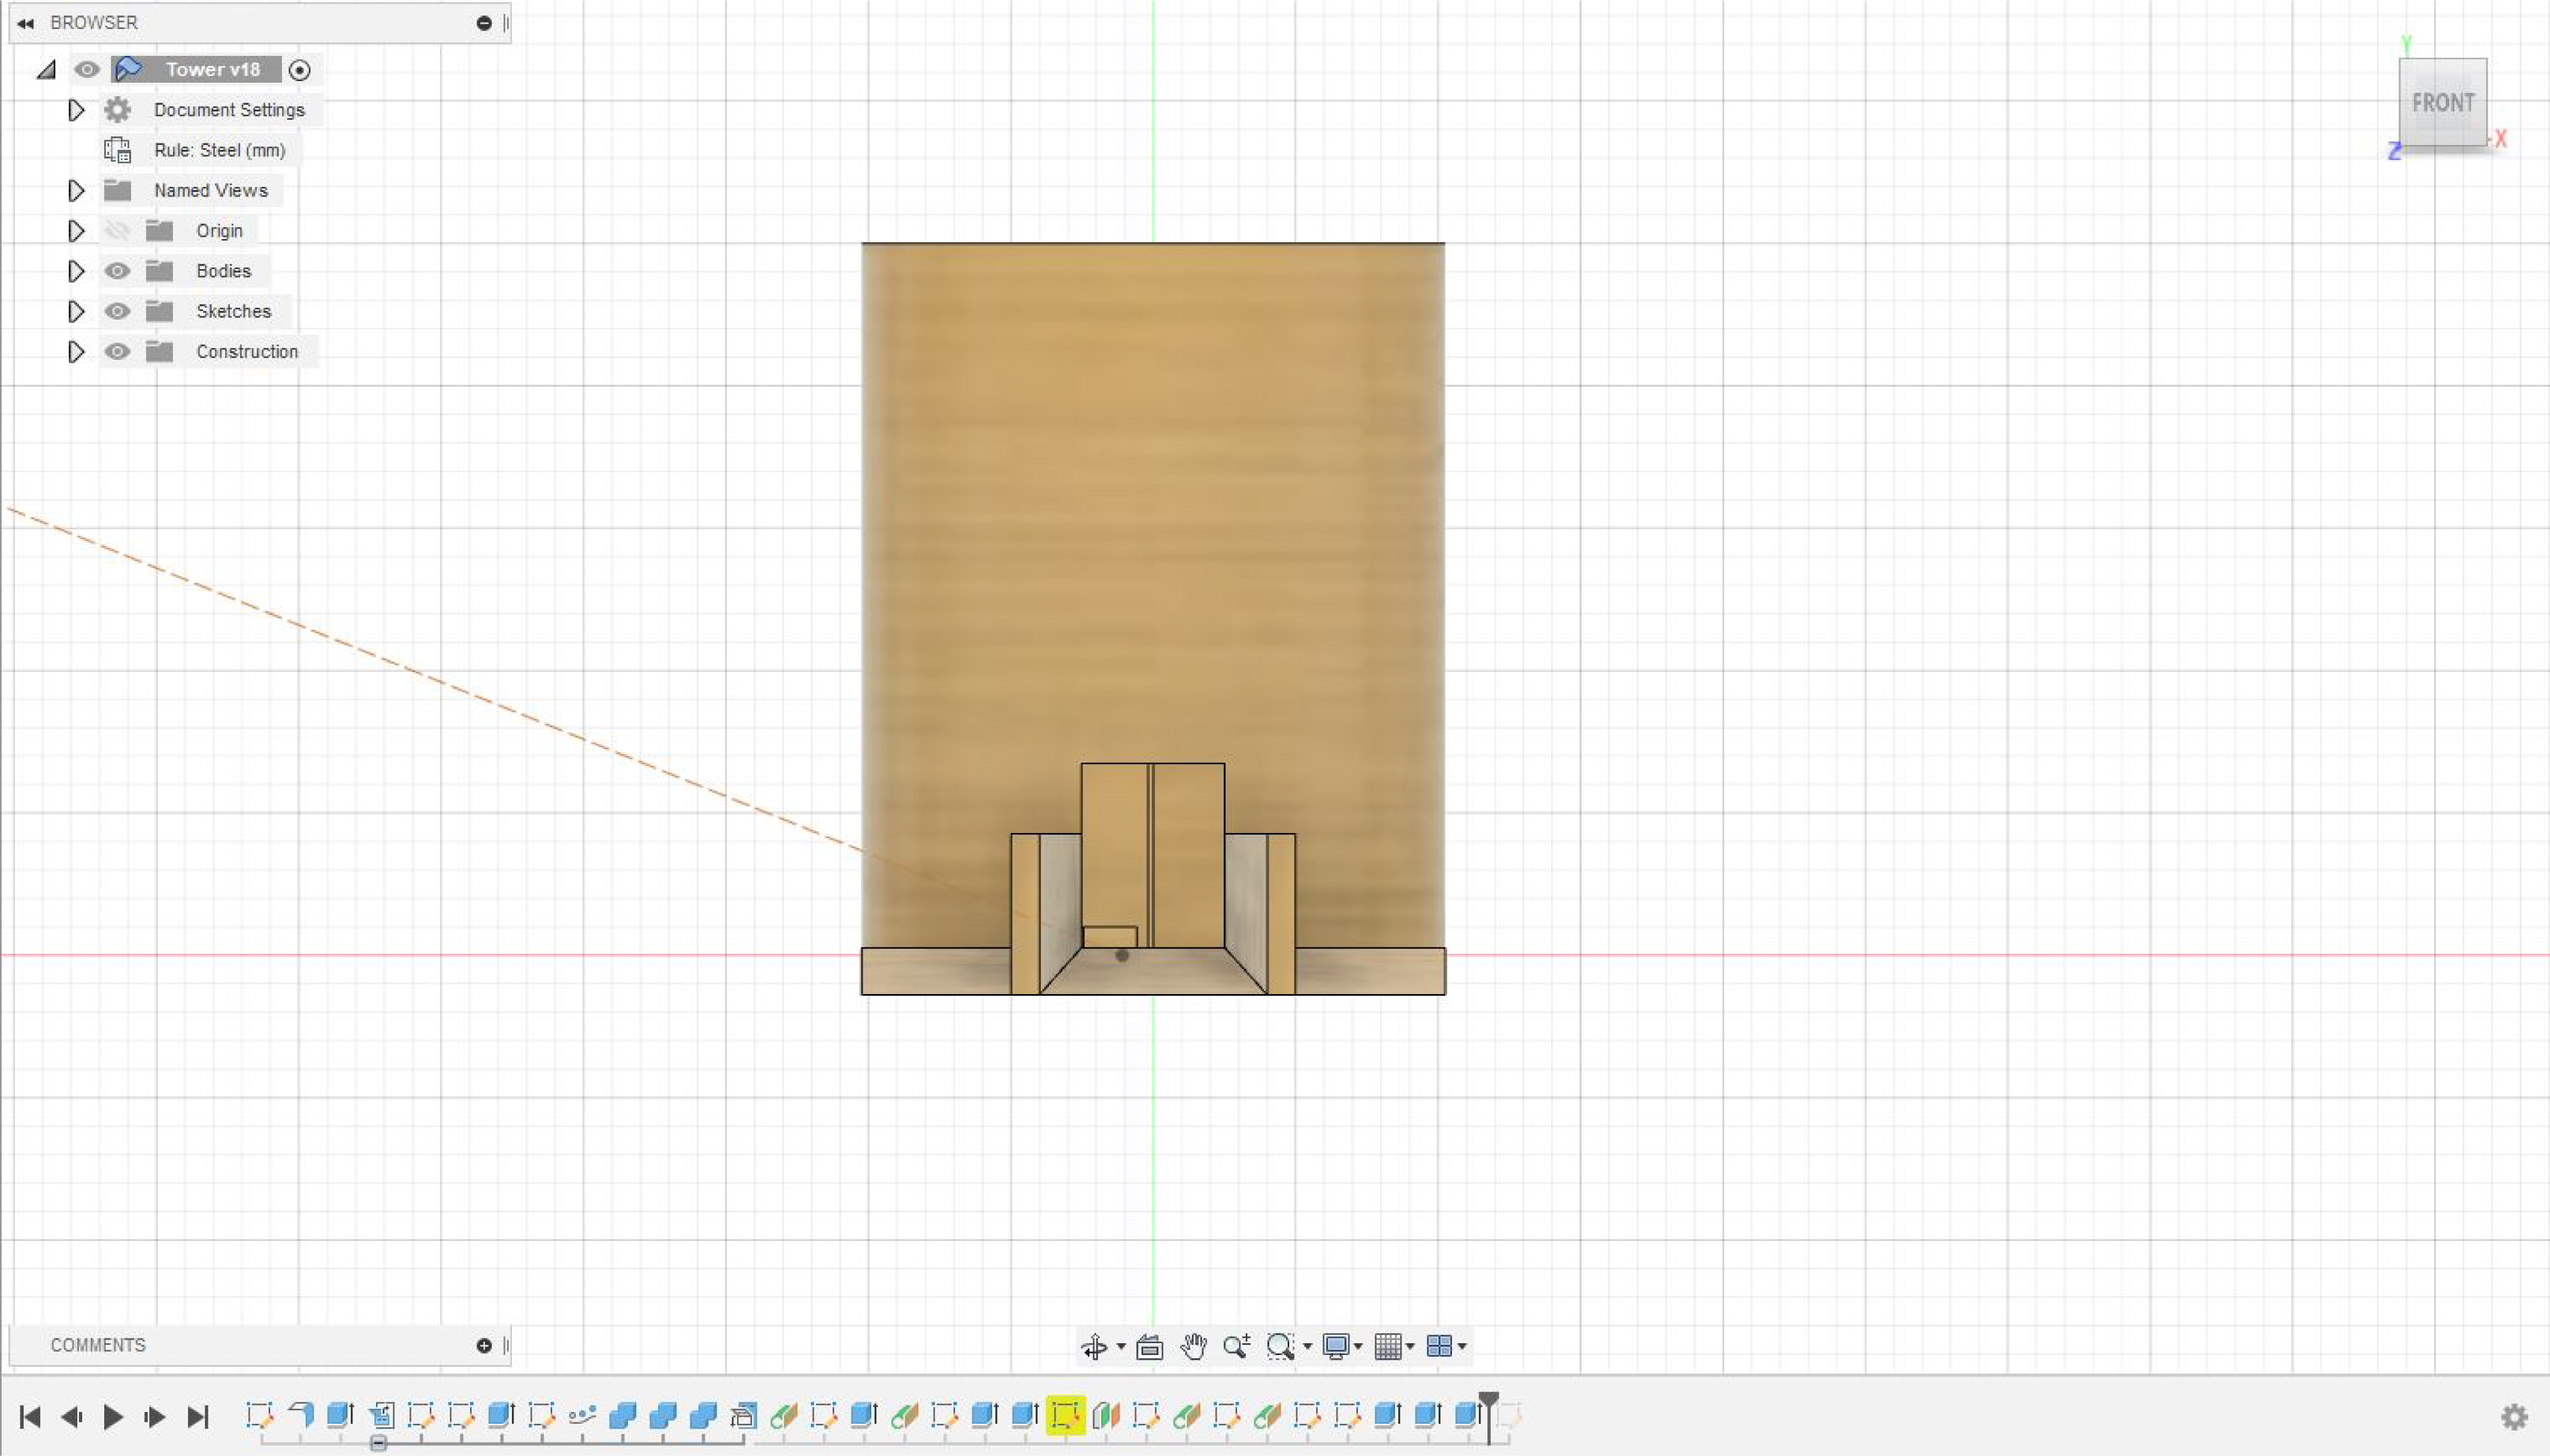Open the Zoom Window dropdown arrow
This screenshot has width=2550, height=1456.
point(1307,1347)
